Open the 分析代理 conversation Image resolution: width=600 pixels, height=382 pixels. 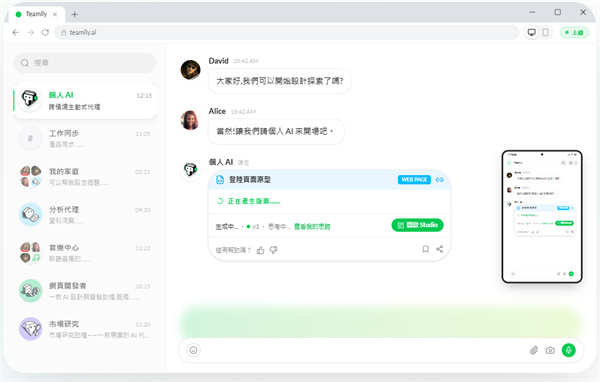click(85, 215)
